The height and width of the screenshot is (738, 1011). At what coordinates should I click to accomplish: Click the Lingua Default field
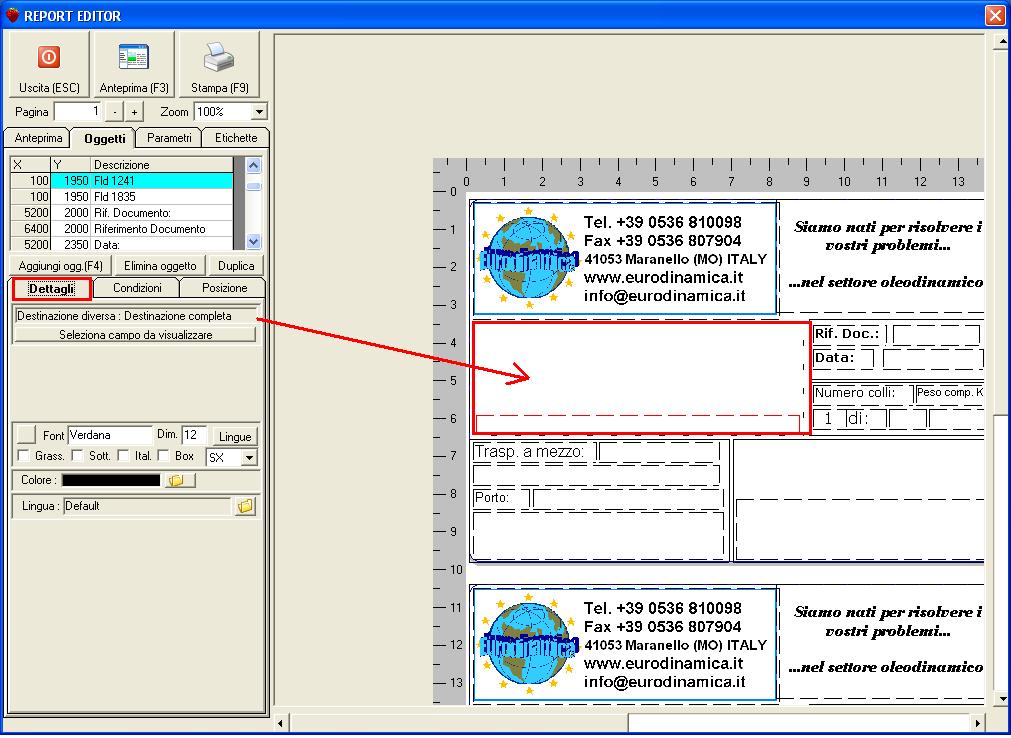click(147, 506)
